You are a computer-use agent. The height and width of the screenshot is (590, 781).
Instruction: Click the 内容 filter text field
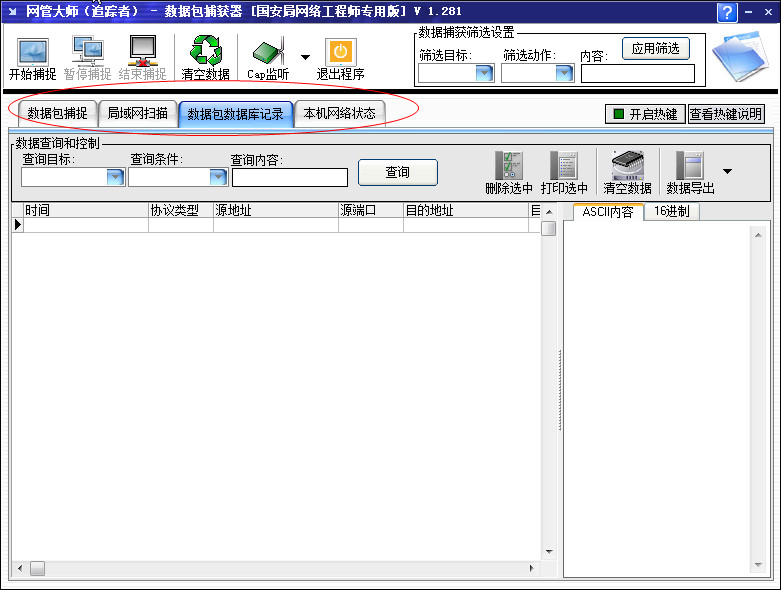[638, 74]
